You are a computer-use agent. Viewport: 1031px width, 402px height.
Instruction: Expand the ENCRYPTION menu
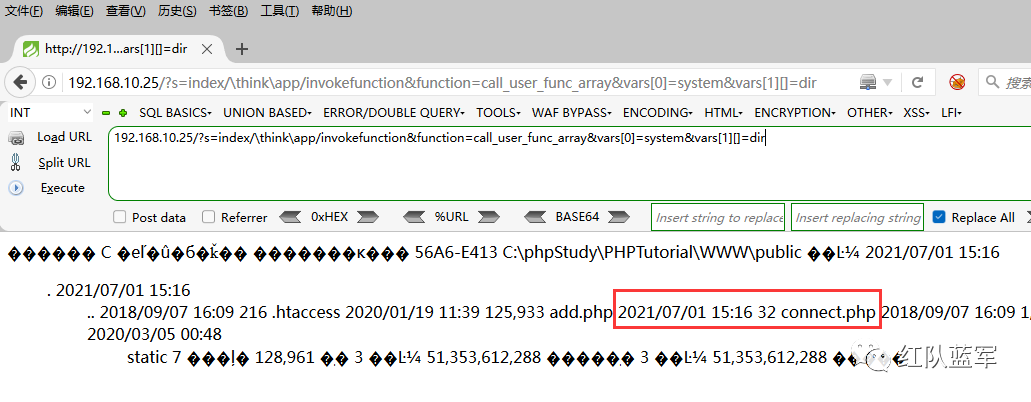[796, 113]
